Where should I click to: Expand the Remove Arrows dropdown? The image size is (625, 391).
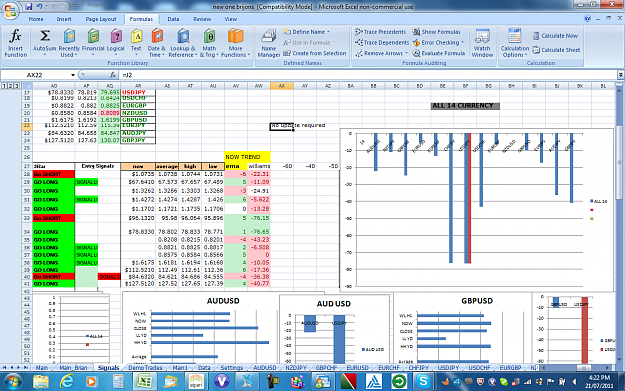[406, 53]
